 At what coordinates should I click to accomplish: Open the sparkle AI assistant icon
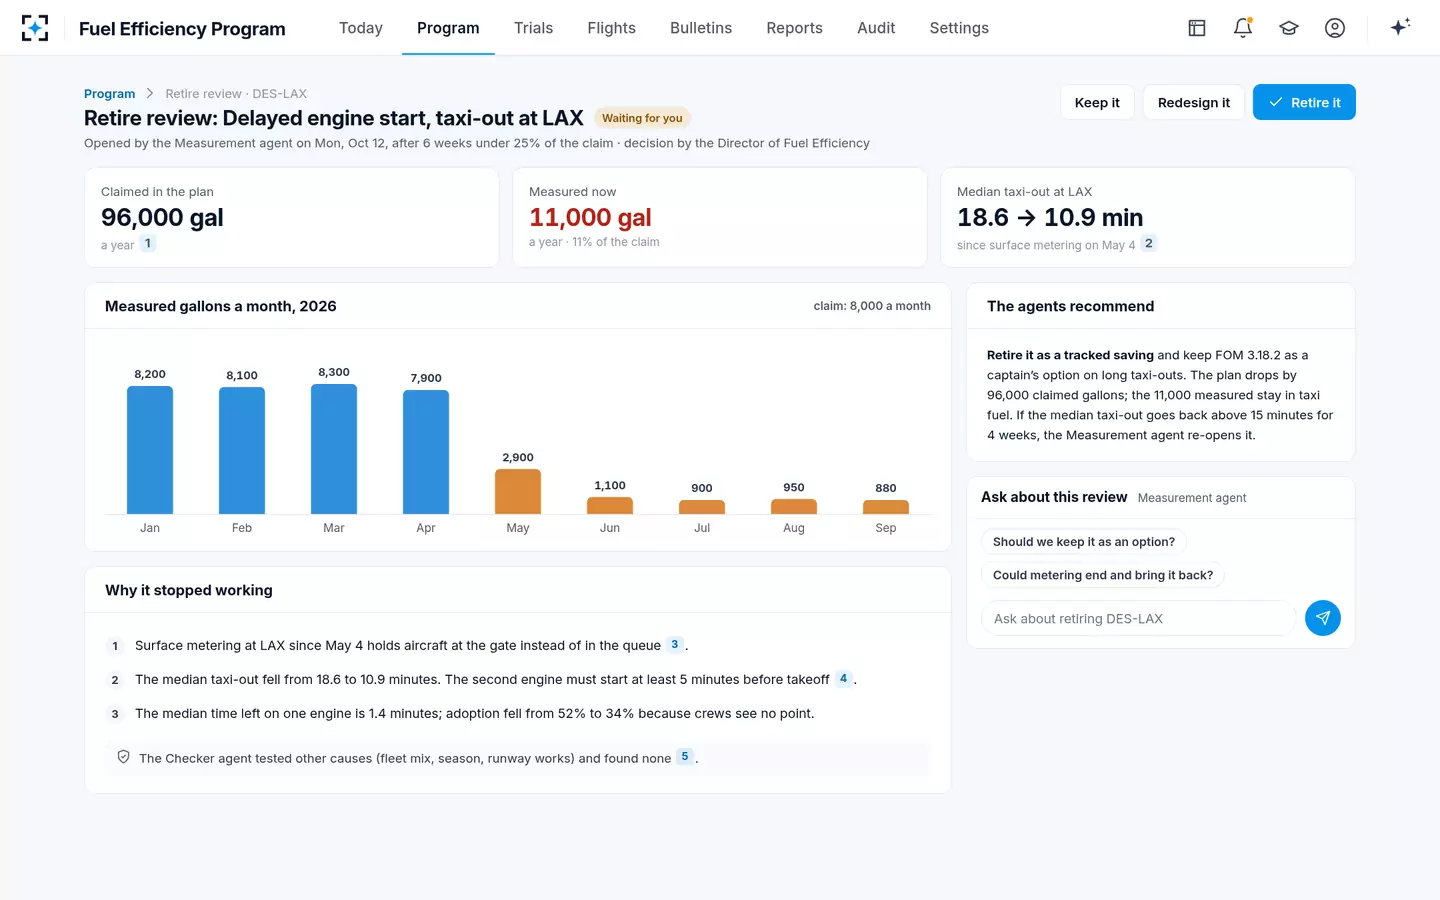click(1400, 27)
